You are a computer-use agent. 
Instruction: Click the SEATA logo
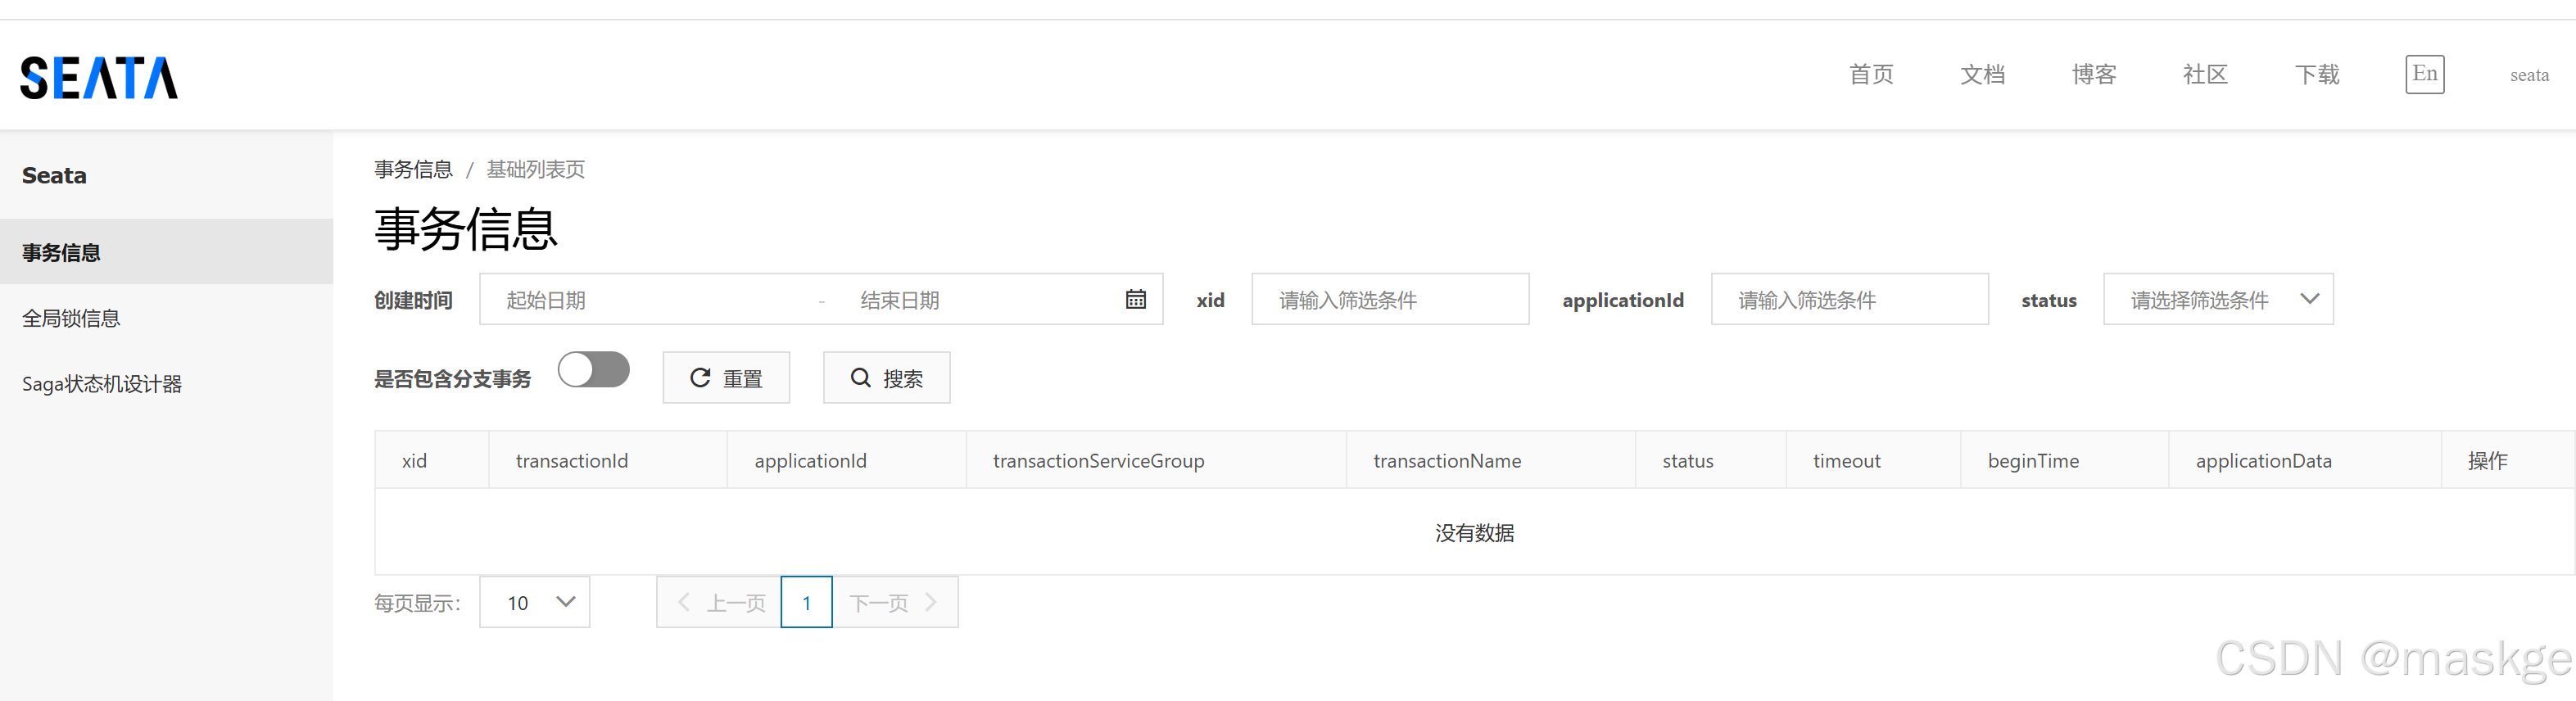coord(99,78)
